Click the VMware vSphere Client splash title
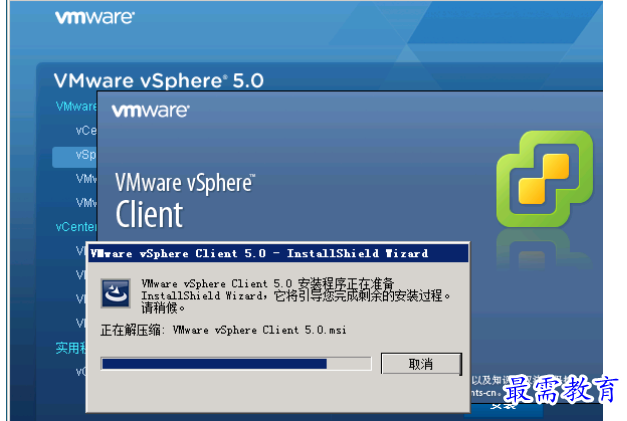Viewport: 627px width, 421px height. click(x=185, y=200)
